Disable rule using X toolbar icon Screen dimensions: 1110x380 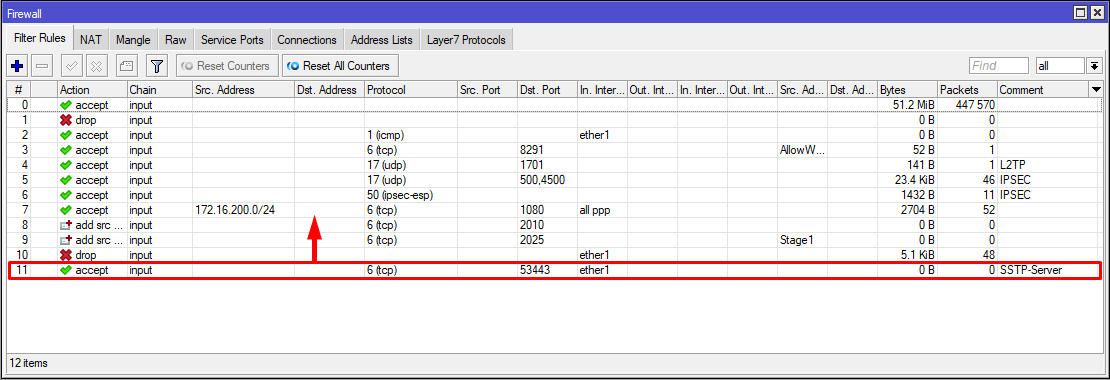(97, 66)
